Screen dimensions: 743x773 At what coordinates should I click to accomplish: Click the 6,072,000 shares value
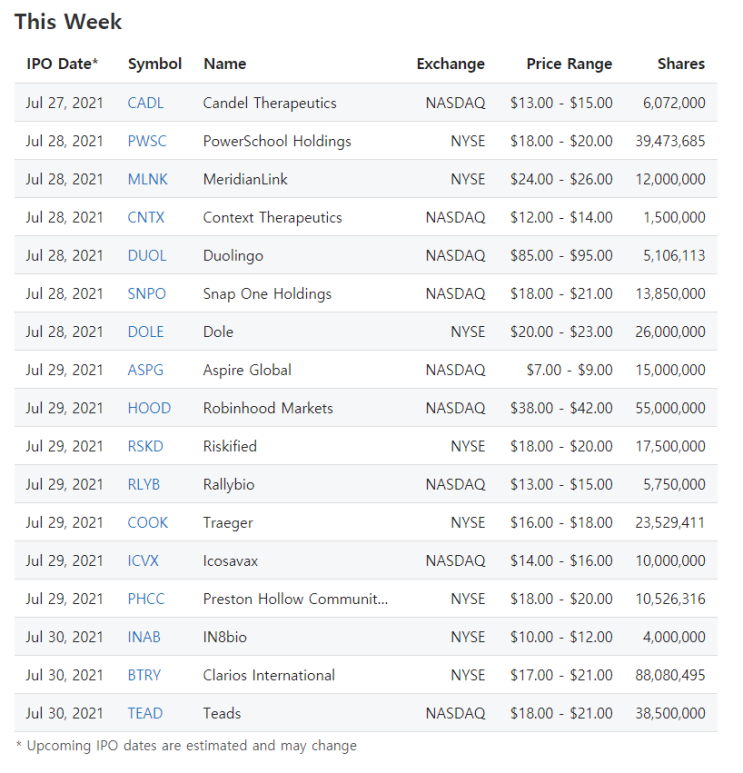pos(674,103)
